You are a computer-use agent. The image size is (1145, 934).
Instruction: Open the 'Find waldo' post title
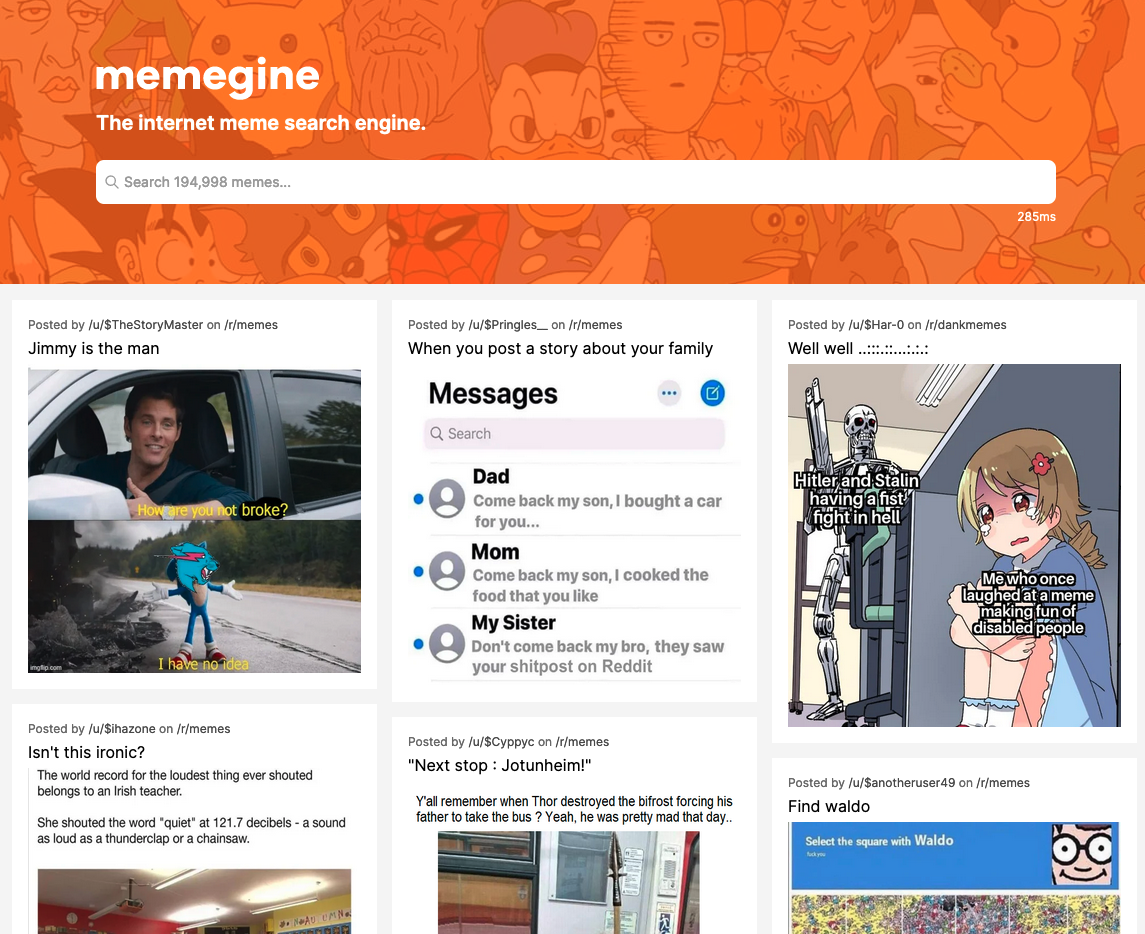pos(829,806)
